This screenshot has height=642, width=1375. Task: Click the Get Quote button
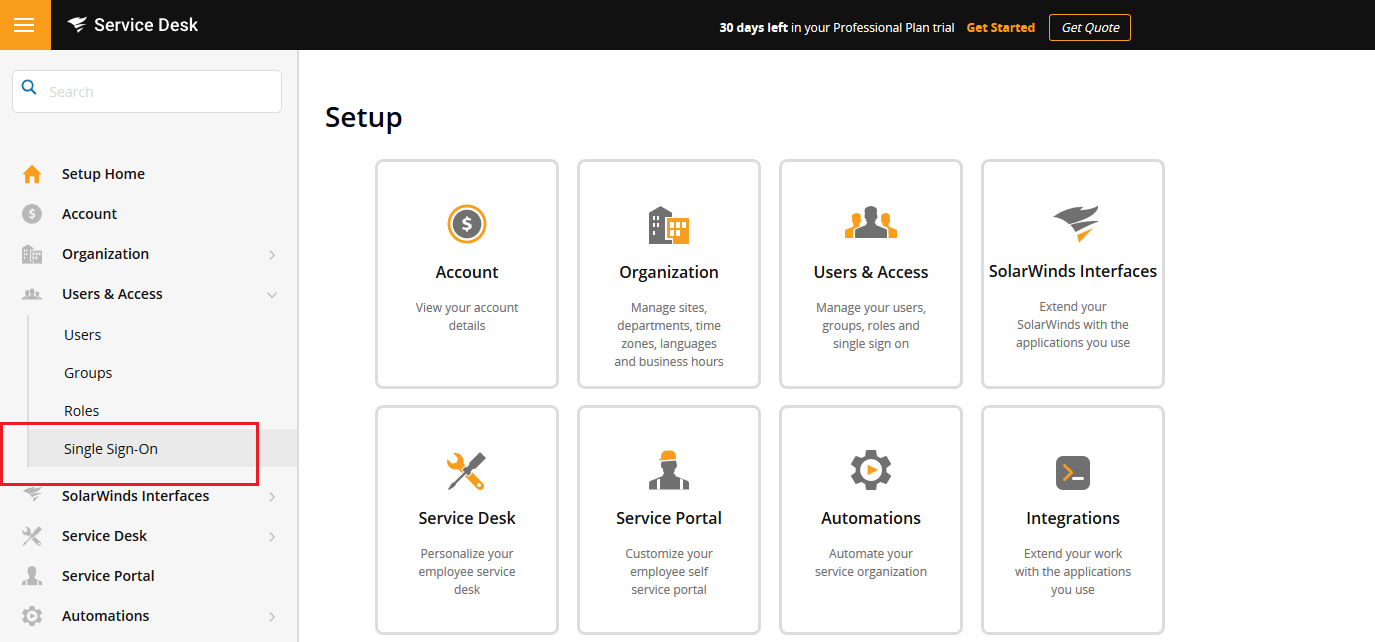1090,28
